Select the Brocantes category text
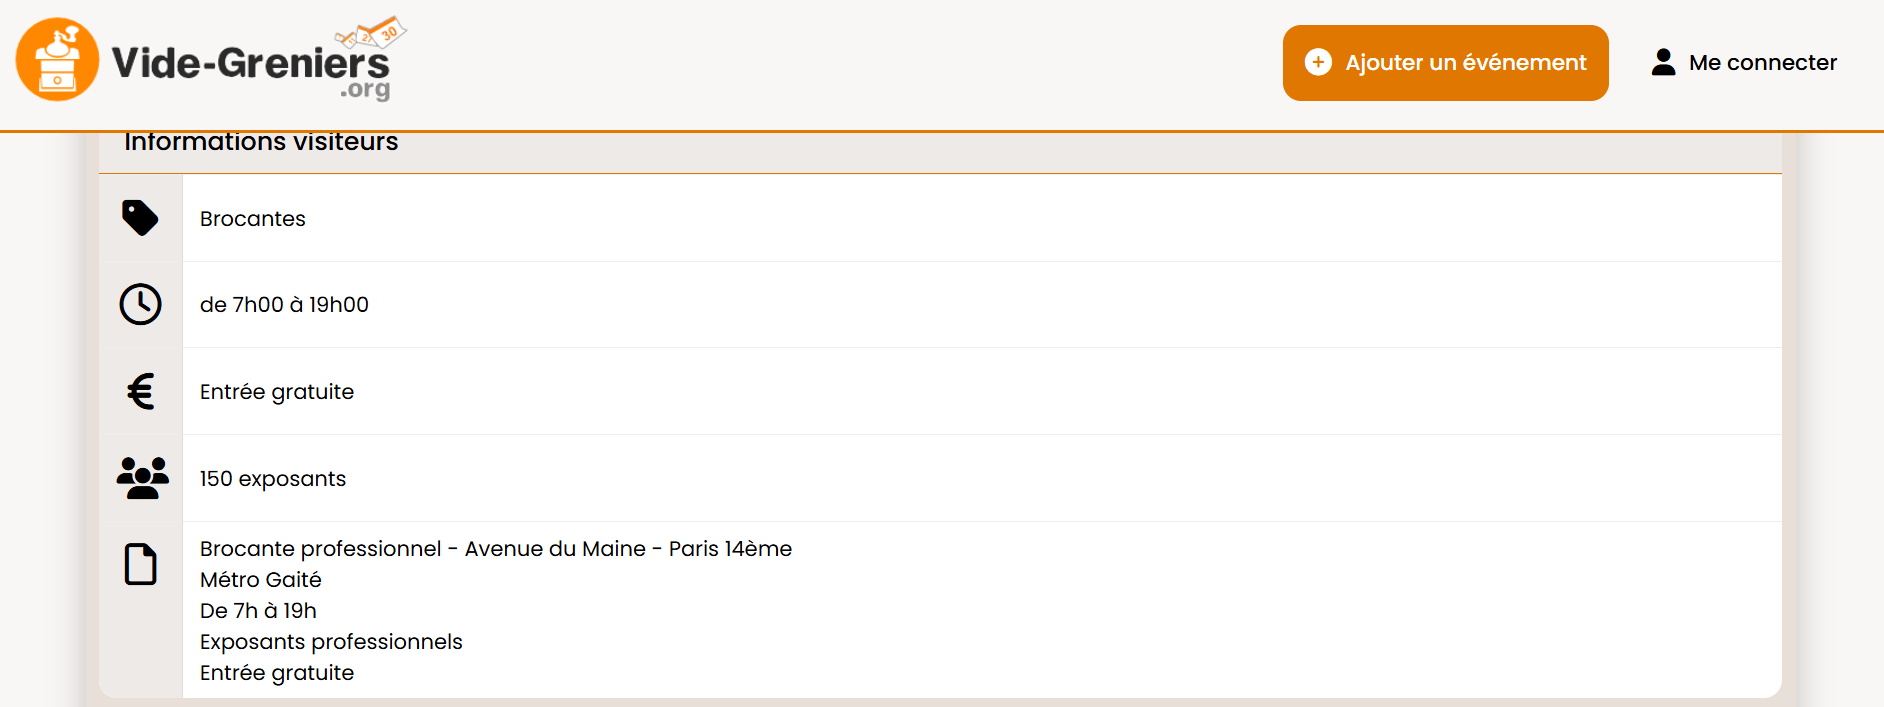 coord(252,219)
